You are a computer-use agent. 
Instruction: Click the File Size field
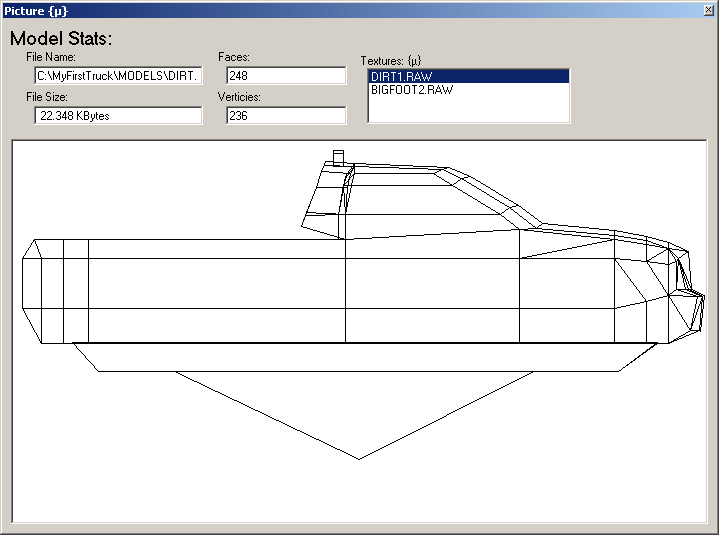coord(118,116)
